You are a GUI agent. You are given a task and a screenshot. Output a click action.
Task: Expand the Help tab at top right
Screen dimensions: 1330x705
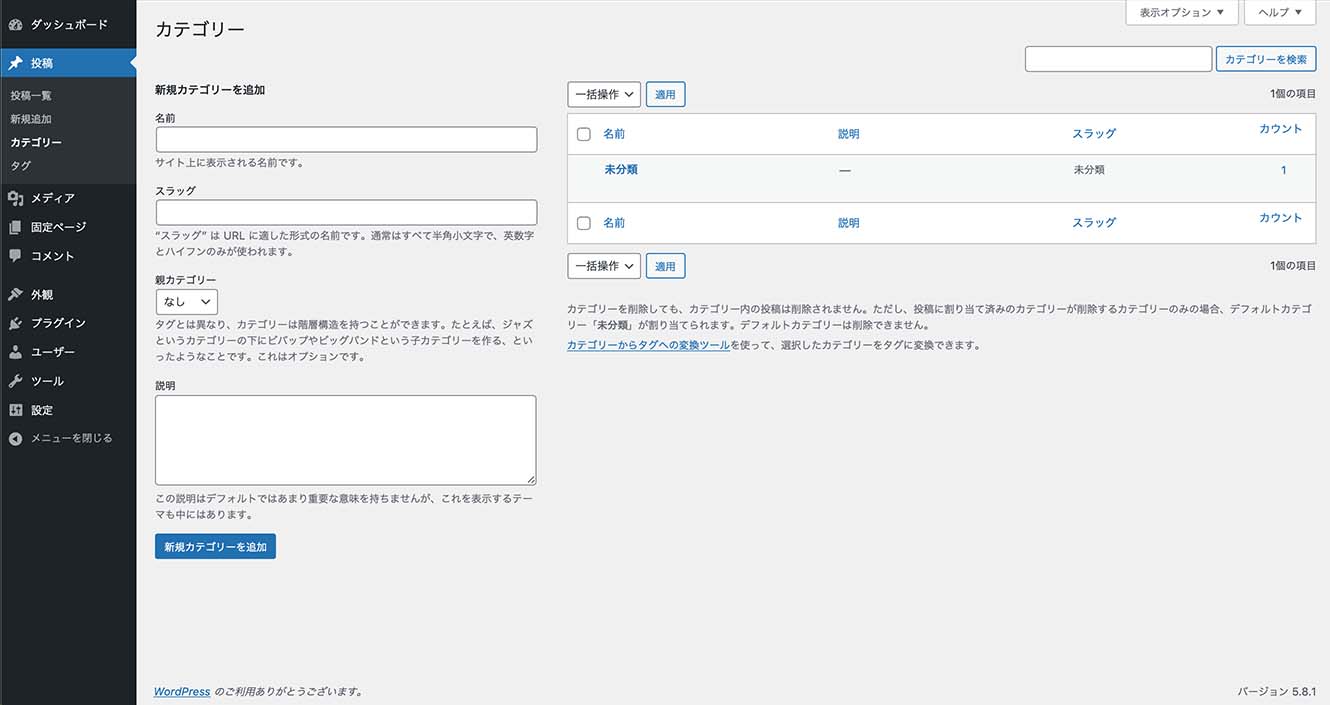coord(1279,13)
